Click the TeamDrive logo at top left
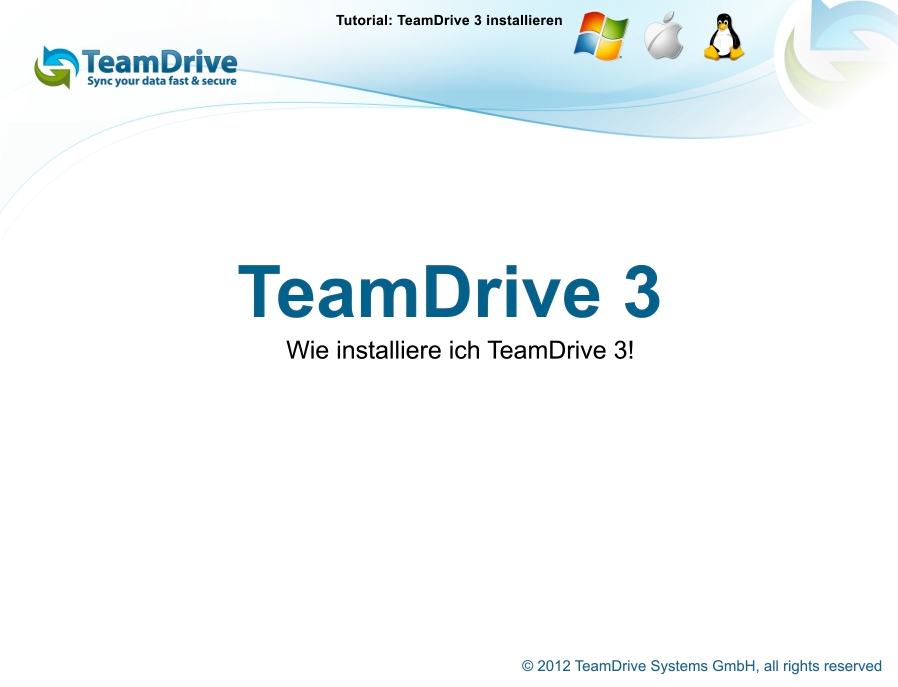898x687 pixels. 136,67
